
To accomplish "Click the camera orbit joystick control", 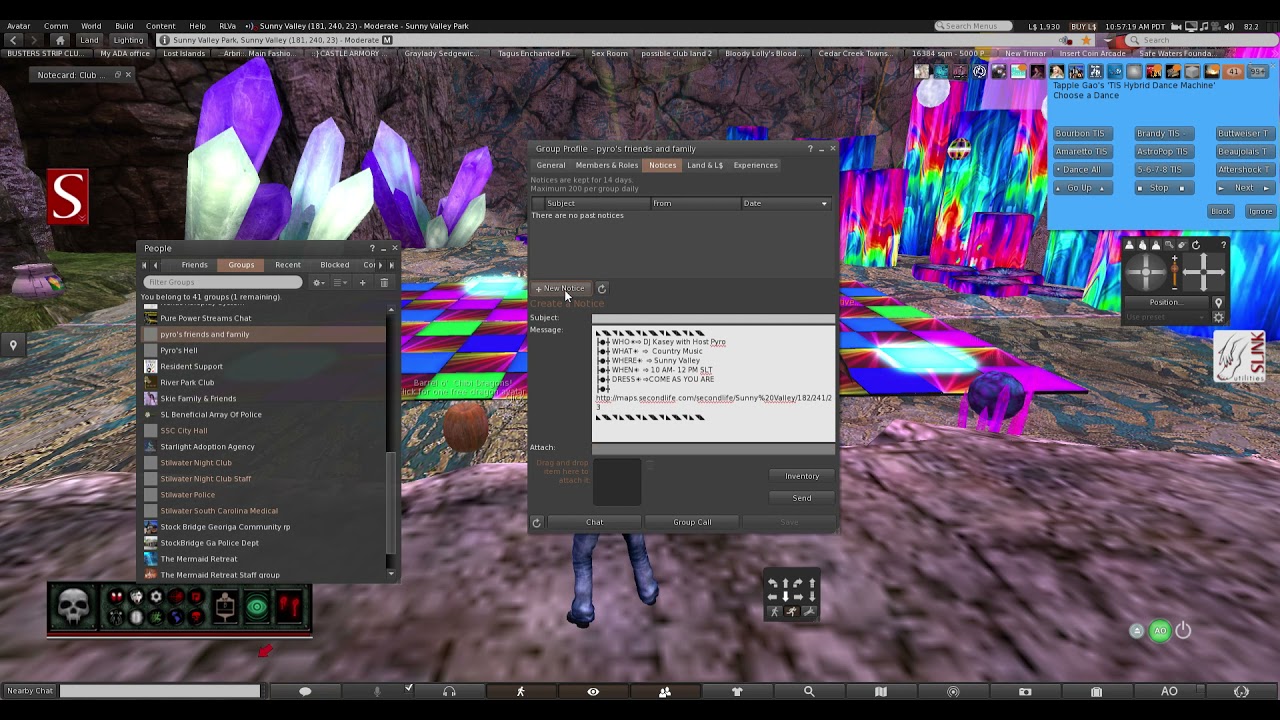I will (1147, 270).
